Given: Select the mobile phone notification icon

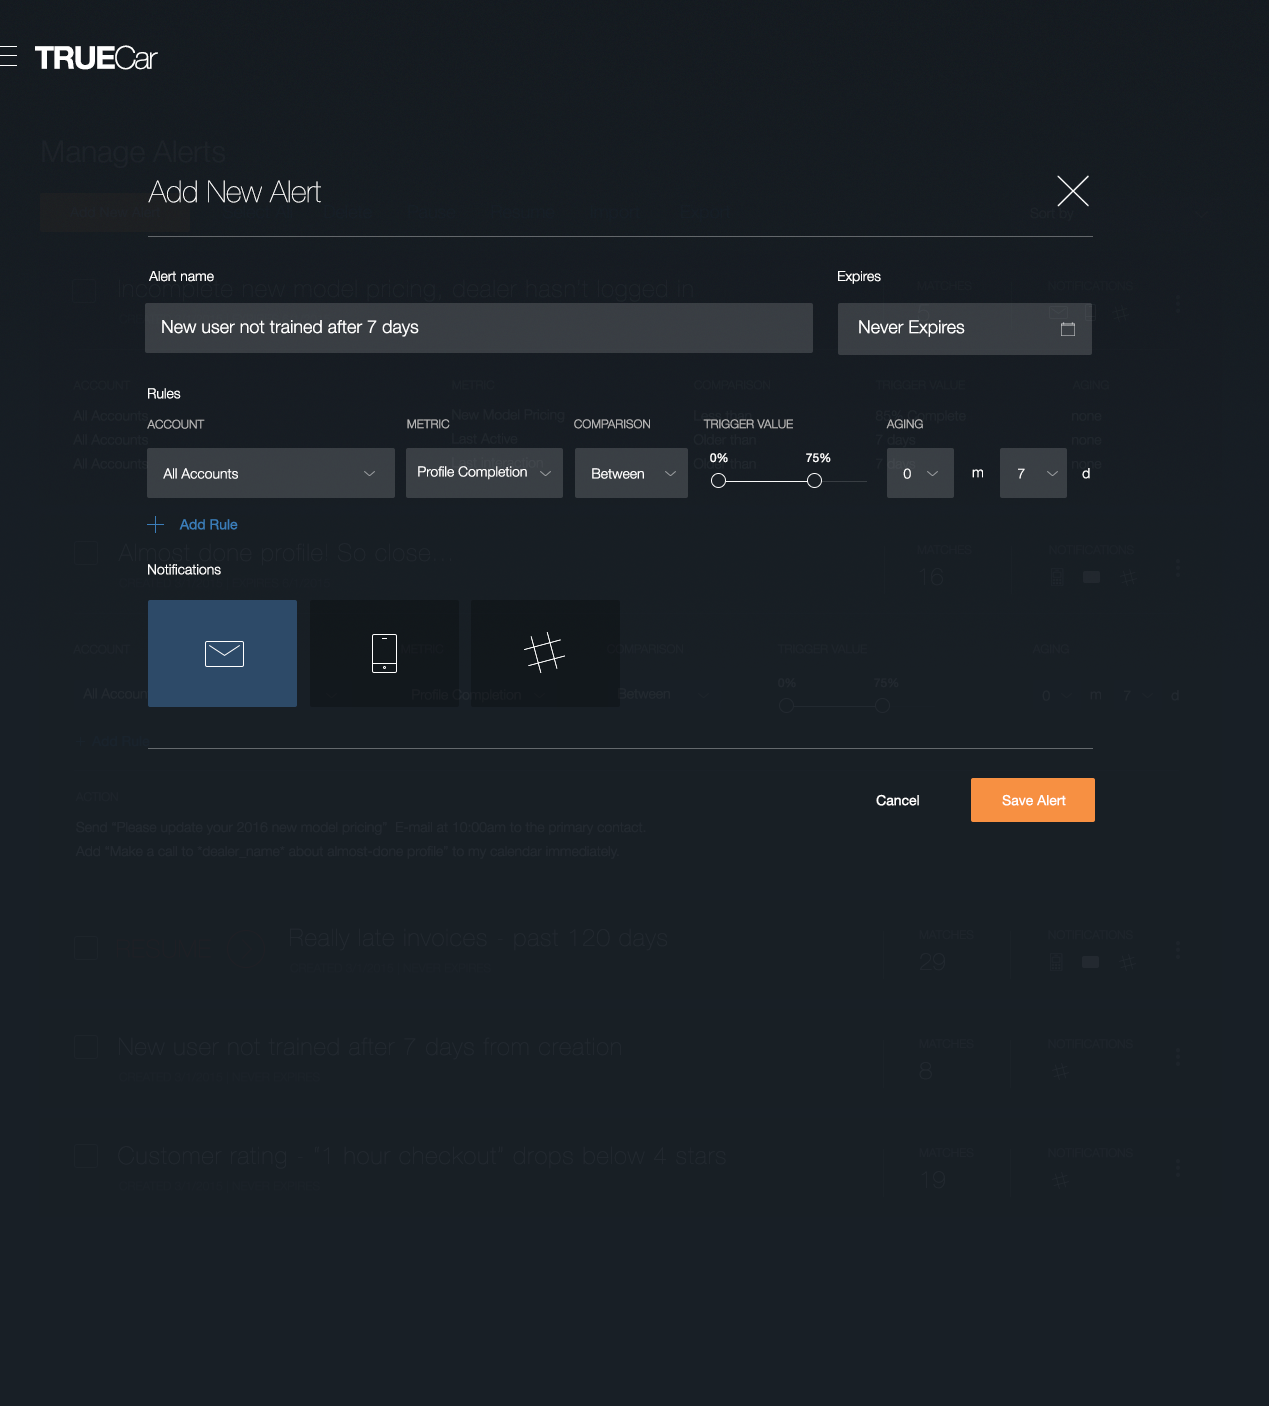Looking at the screenshot, I should coord(384,653).
